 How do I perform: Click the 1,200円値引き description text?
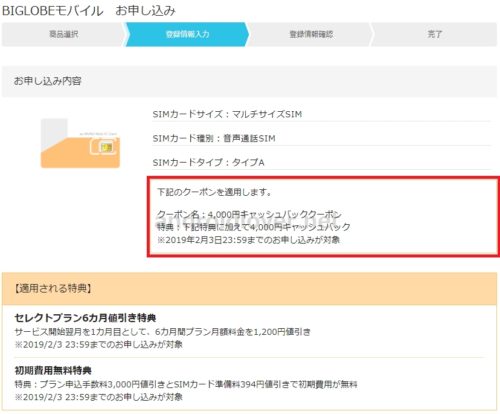click(x=163, y=332)
